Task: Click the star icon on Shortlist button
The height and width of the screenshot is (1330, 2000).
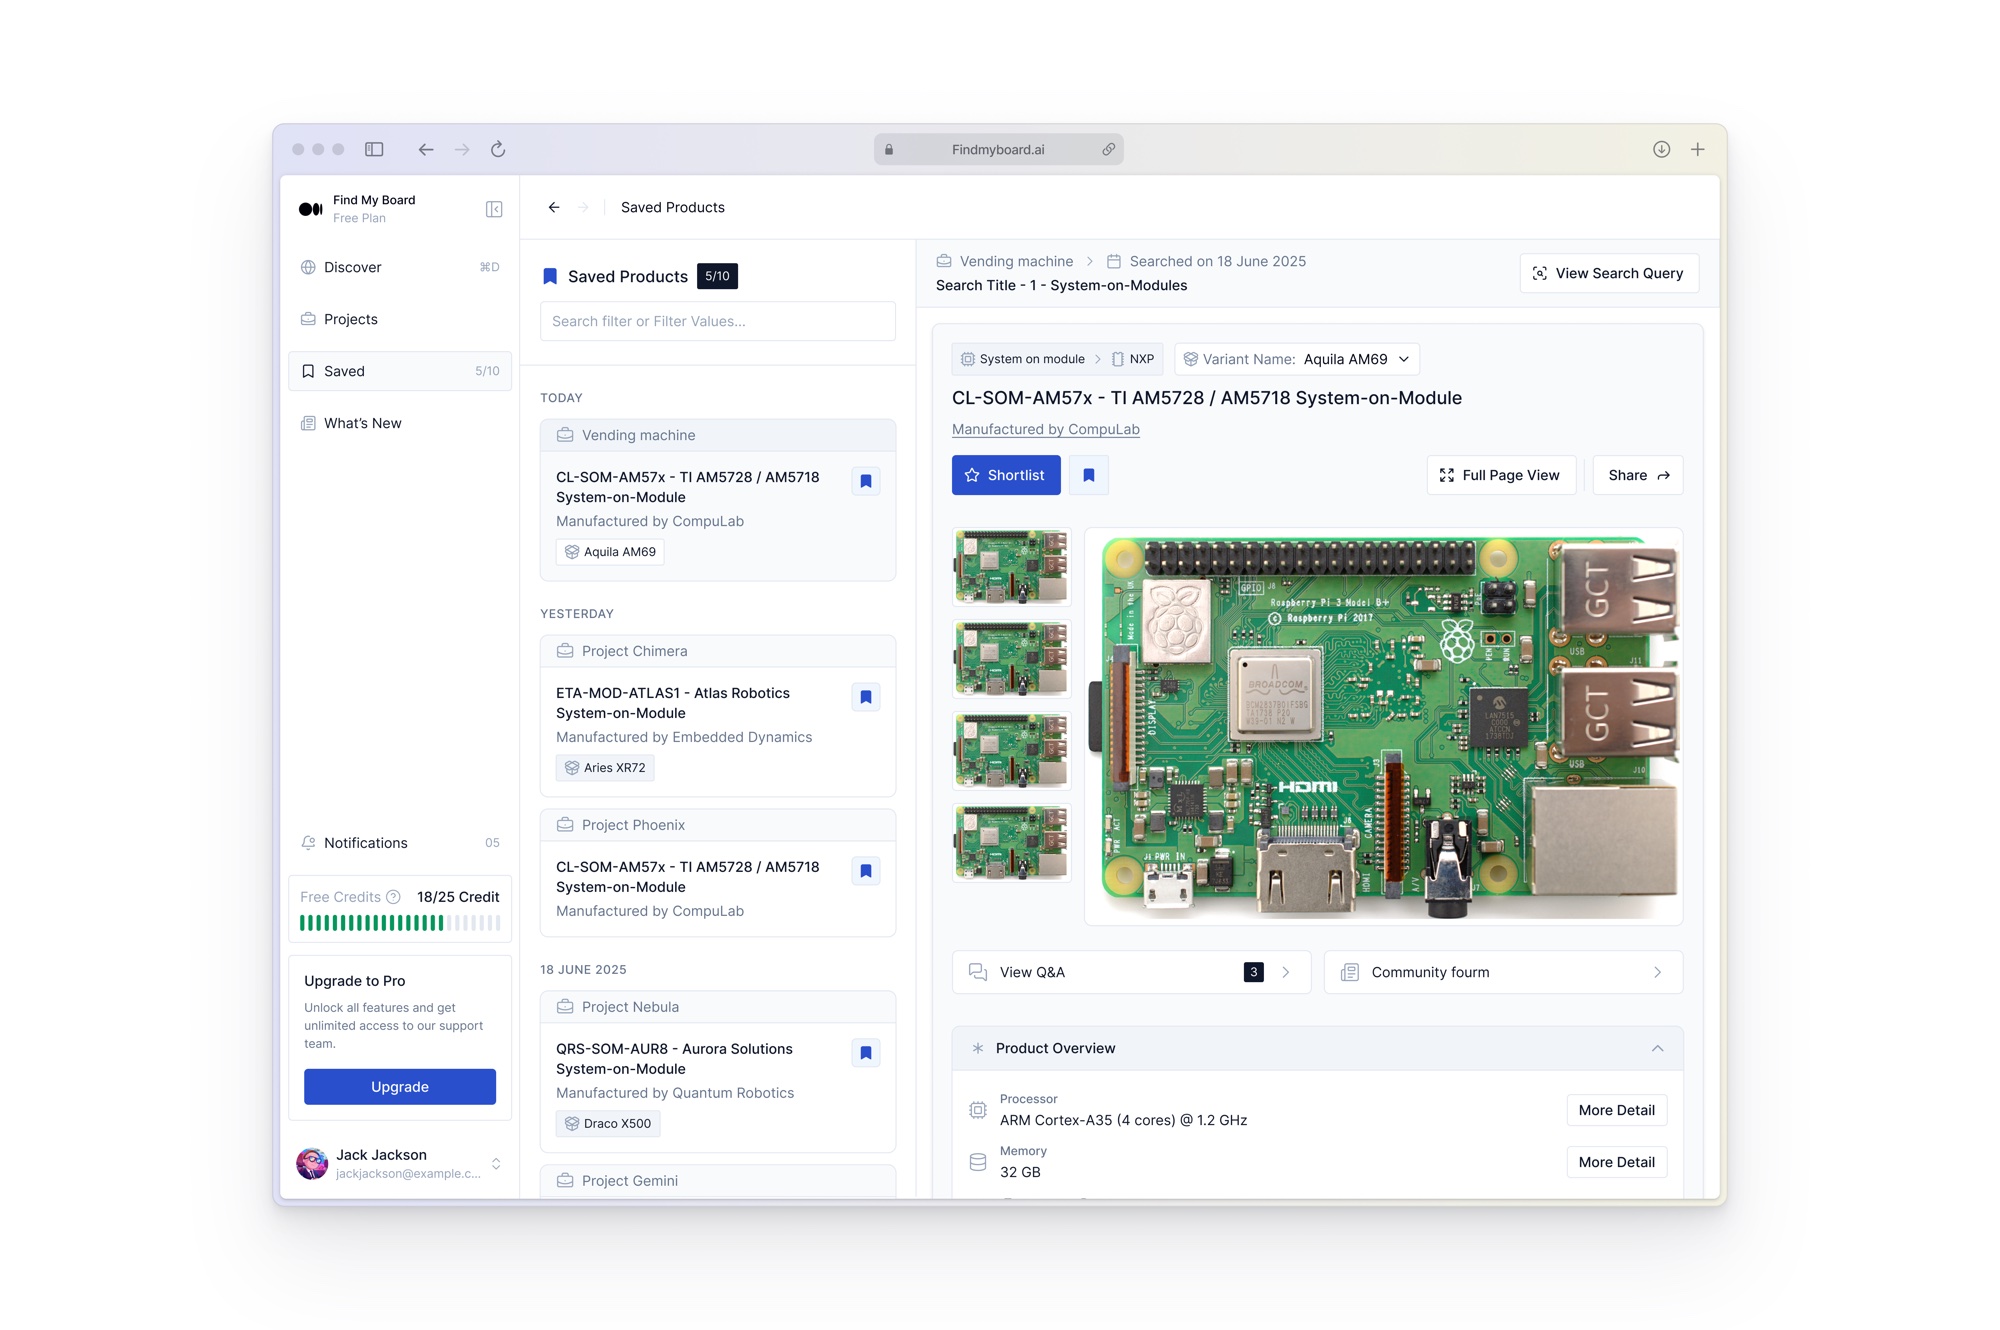Action: point(972,475)
